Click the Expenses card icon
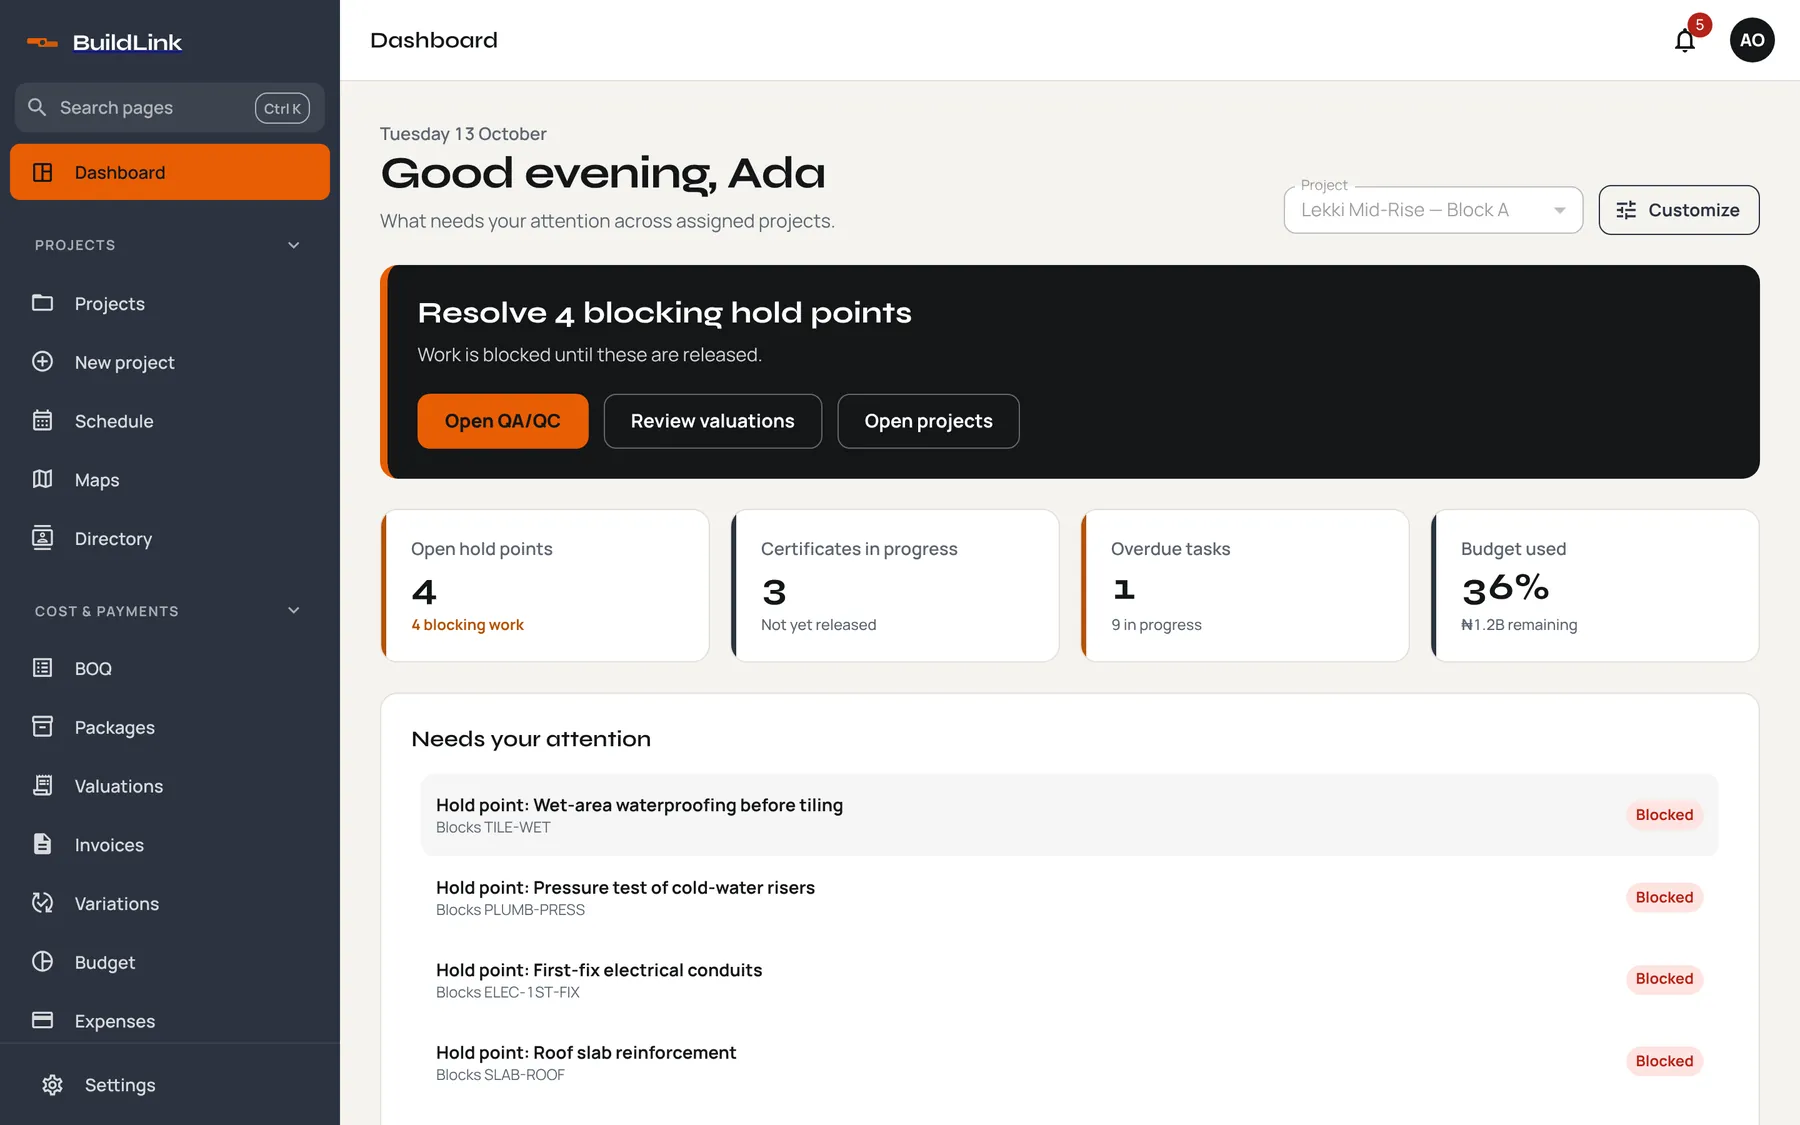1800x1125 pixels. (42, 1020)
